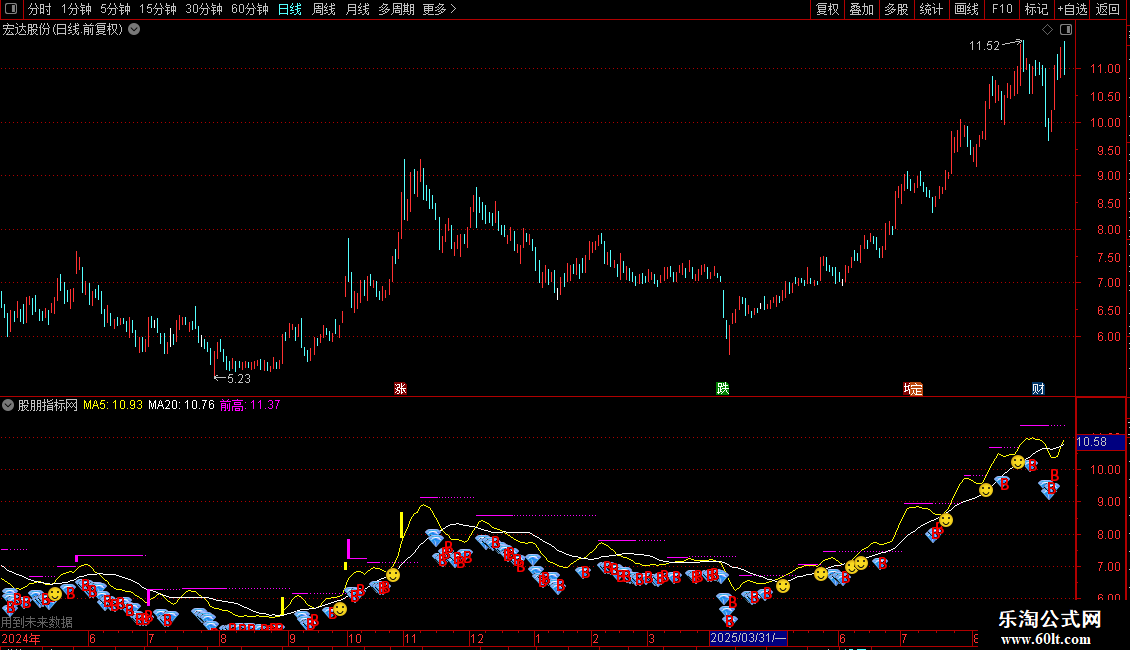The height and width of the screenshot is (650, 1130).
Task: Toggle the right panel icon near diamond
Action: point(1067,30)
